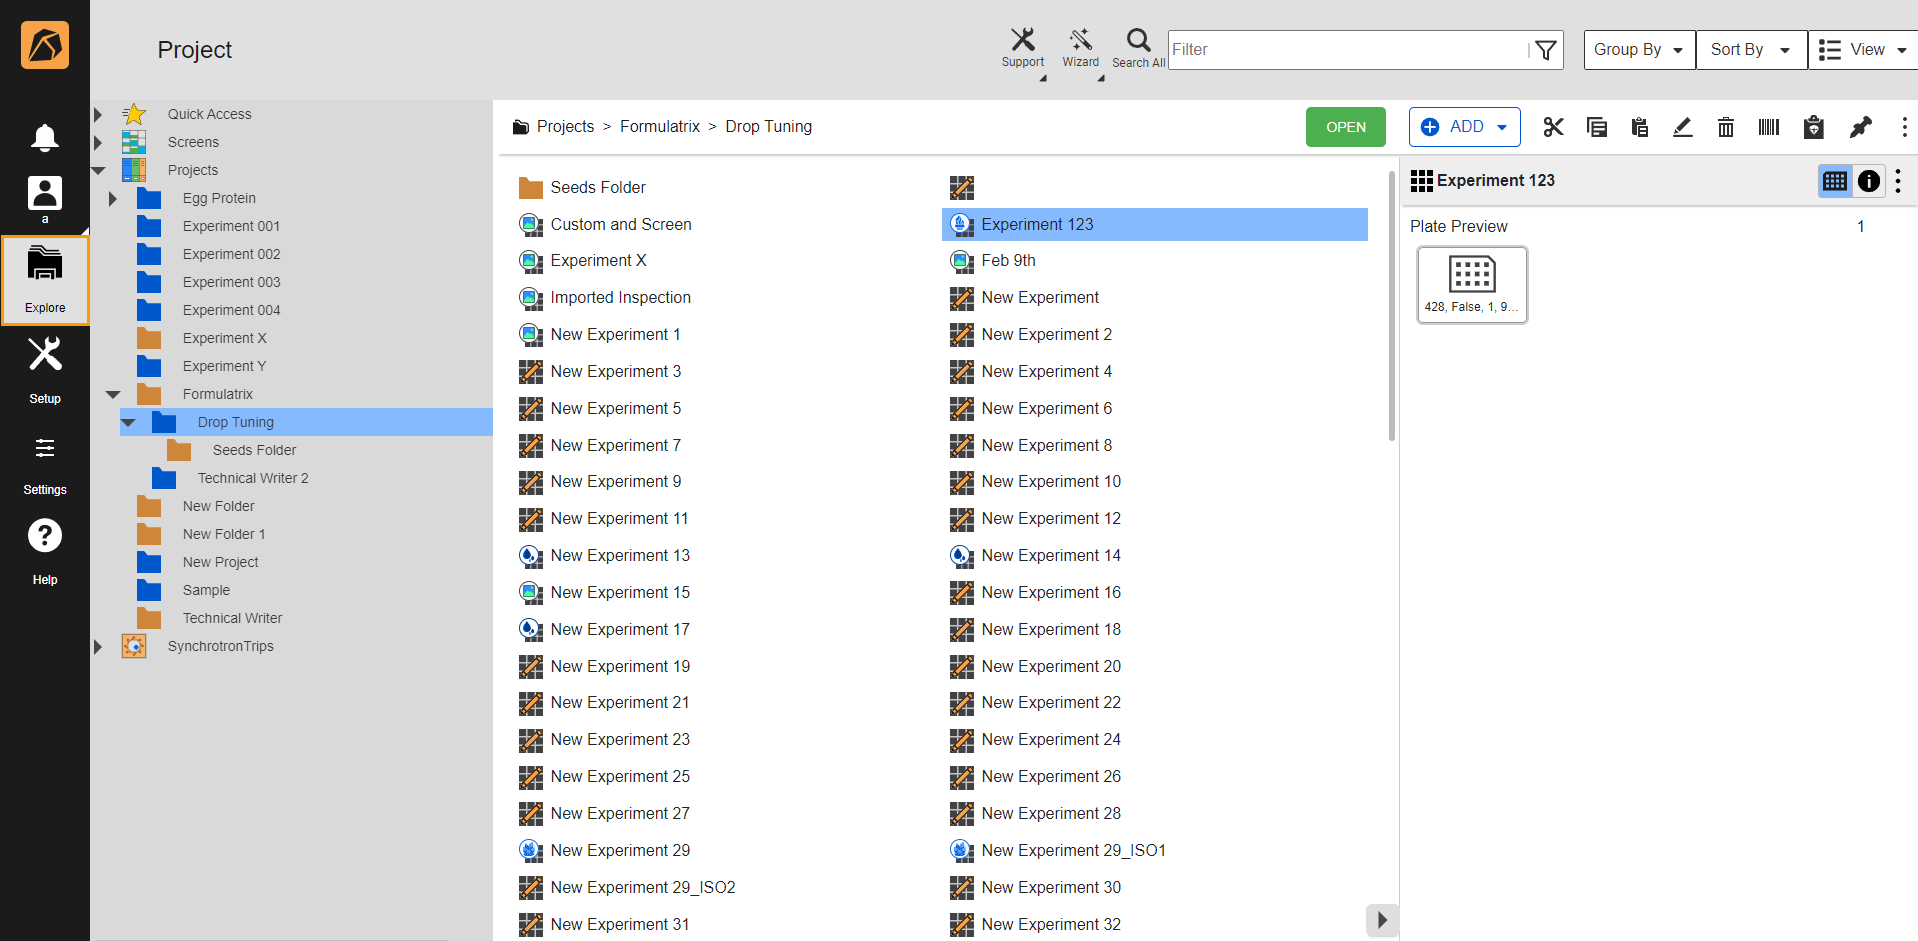
Task: Open the Setup tools section
Action: 44,369
